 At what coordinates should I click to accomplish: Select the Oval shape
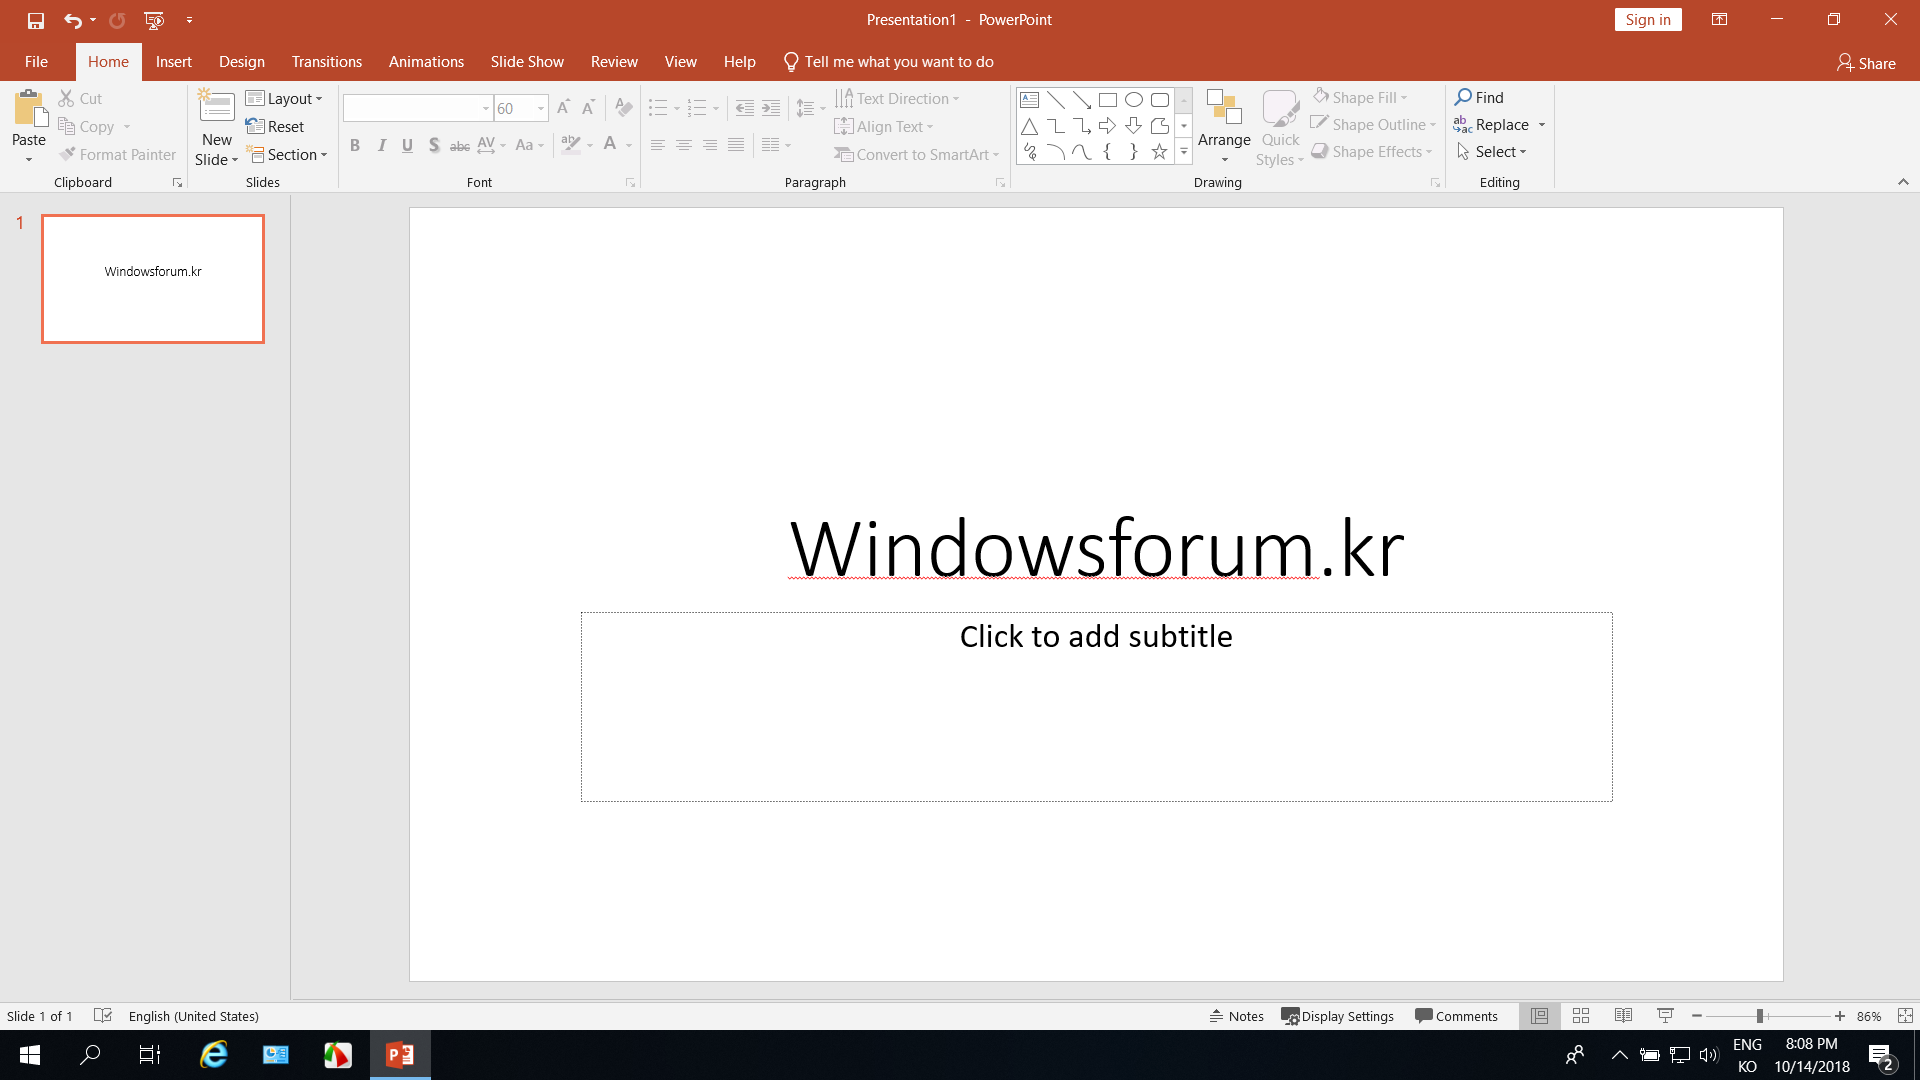(1134, 100)
